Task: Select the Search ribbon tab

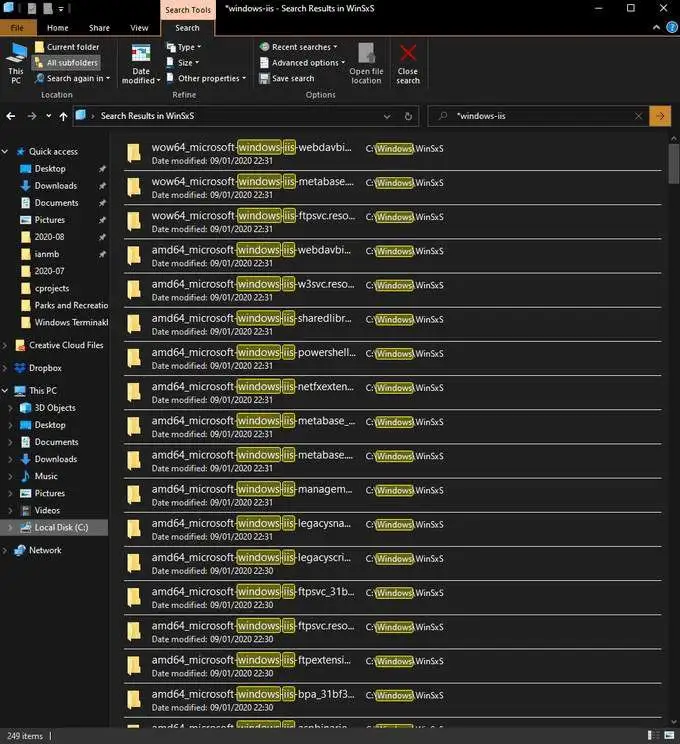Action: (187, 28)
